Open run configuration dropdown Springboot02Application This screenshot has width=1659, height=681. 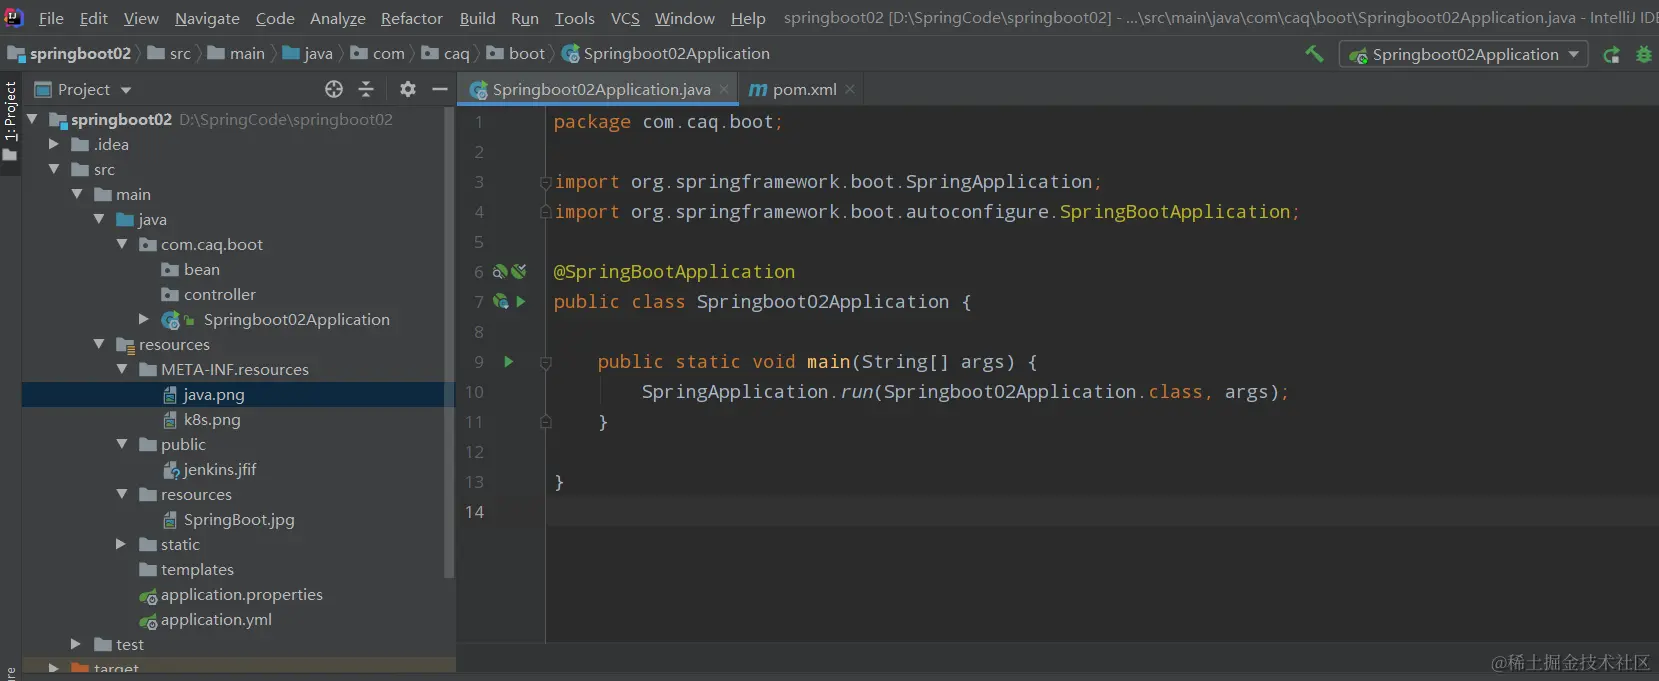(x=1463, y=54)
